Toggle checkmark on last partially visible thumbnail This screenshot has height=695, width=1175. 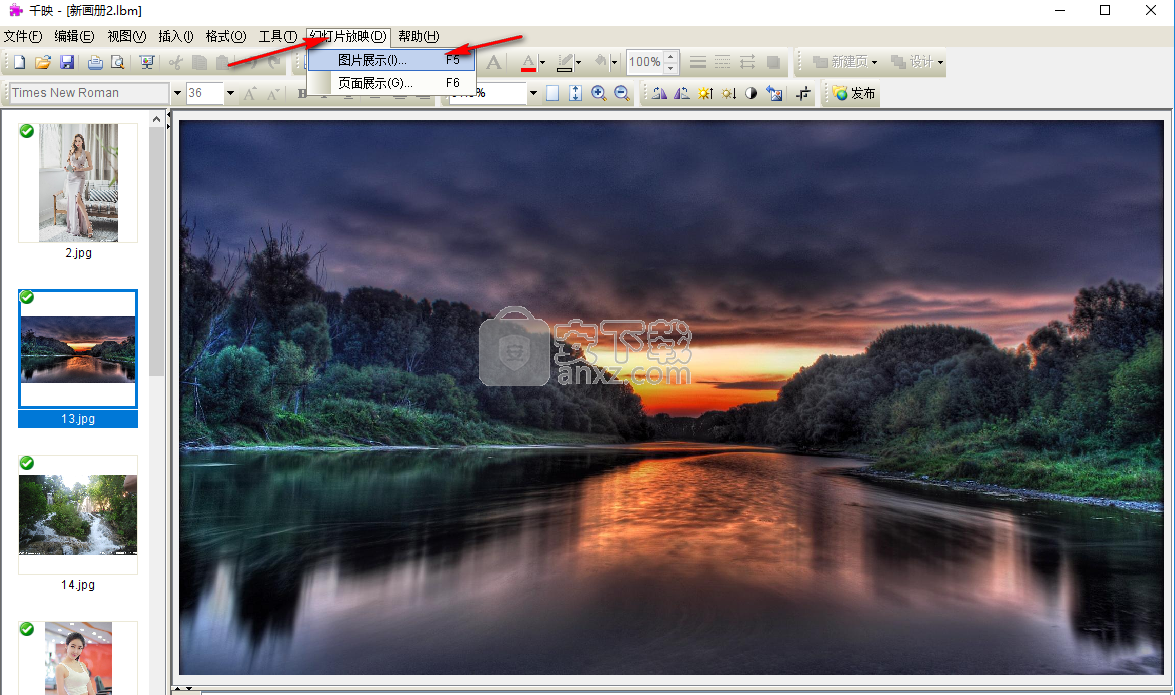27,628
